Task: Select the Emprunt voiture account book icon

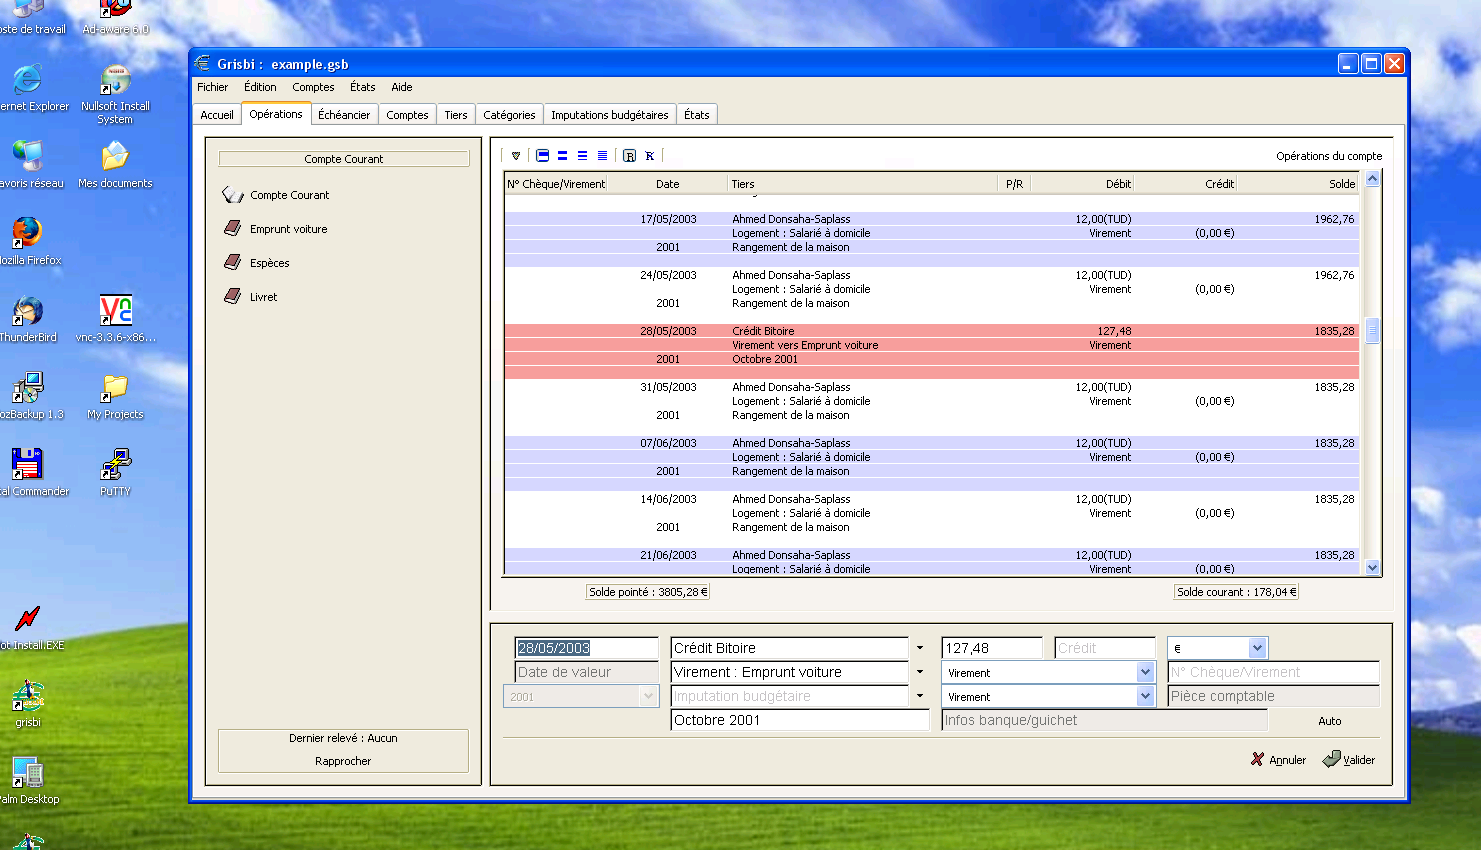Action: click(x=232, y=229)
